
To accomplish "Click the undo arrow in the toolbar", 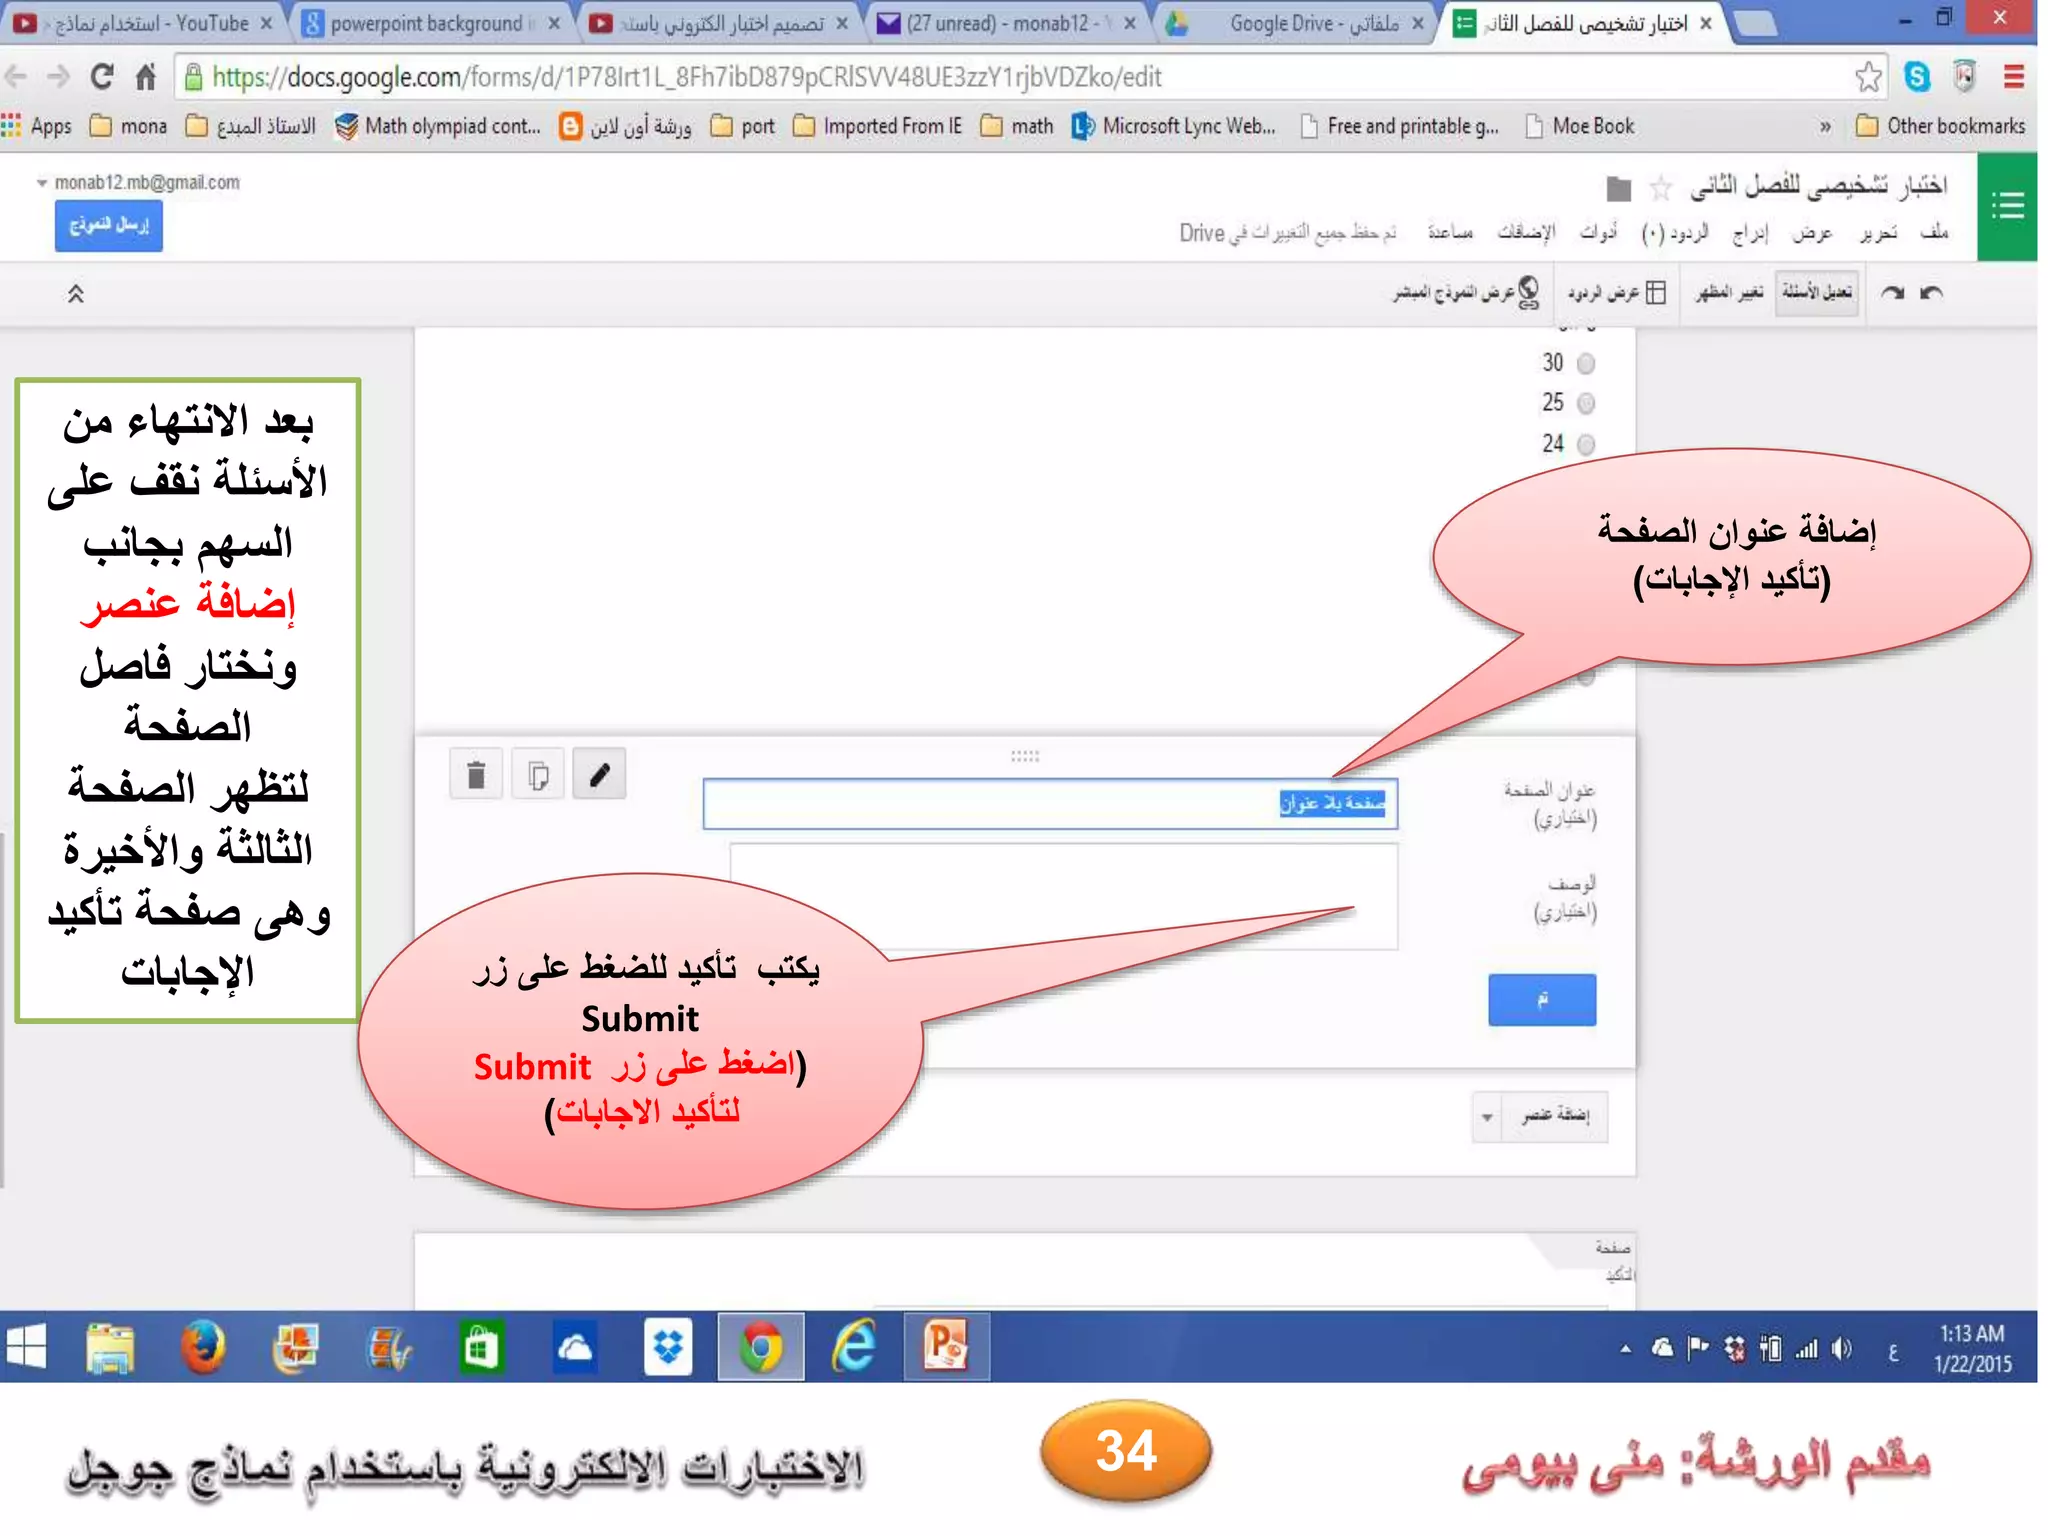I will (x=1931, y=292).
